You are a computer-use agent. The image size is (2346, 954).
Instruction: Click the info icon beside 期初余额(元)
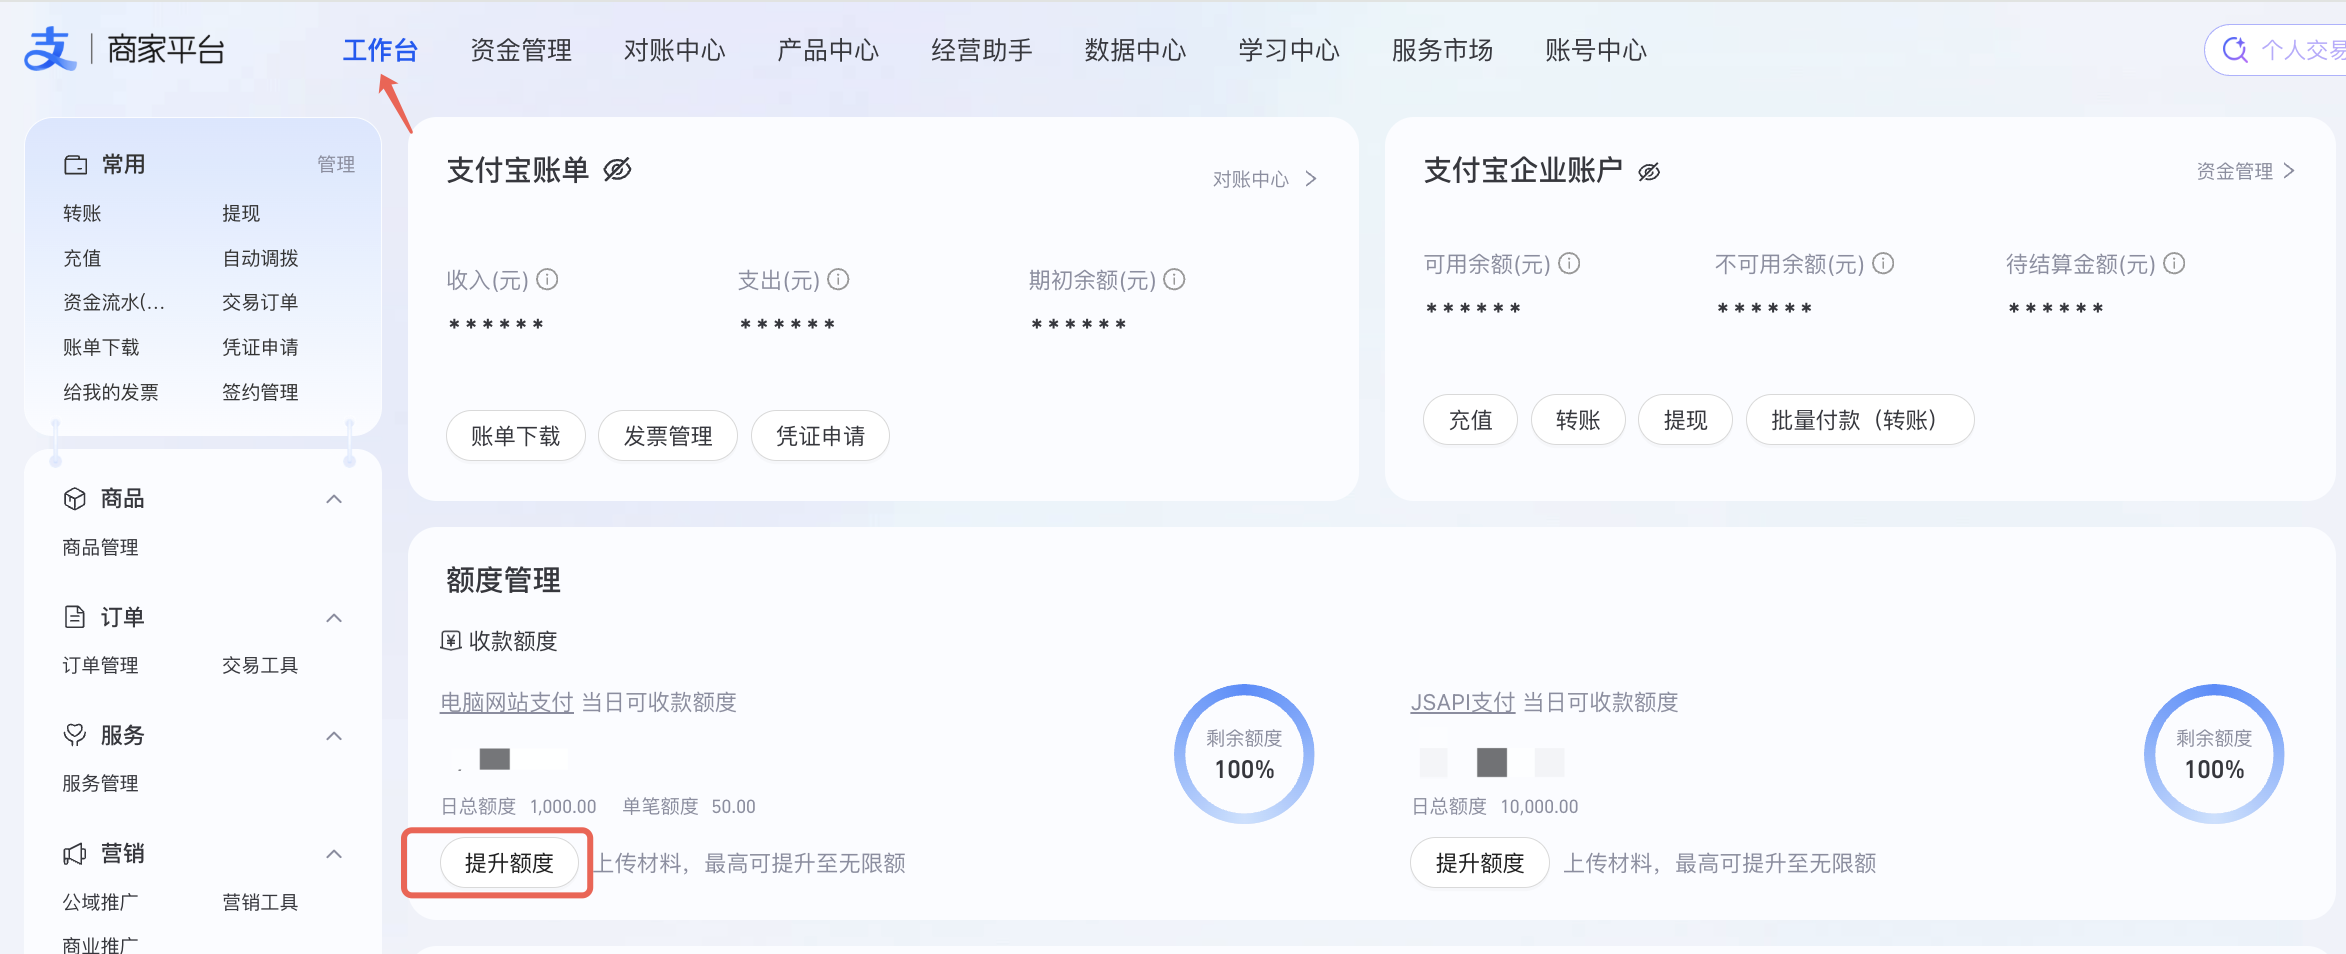(x=1174, y=279)
